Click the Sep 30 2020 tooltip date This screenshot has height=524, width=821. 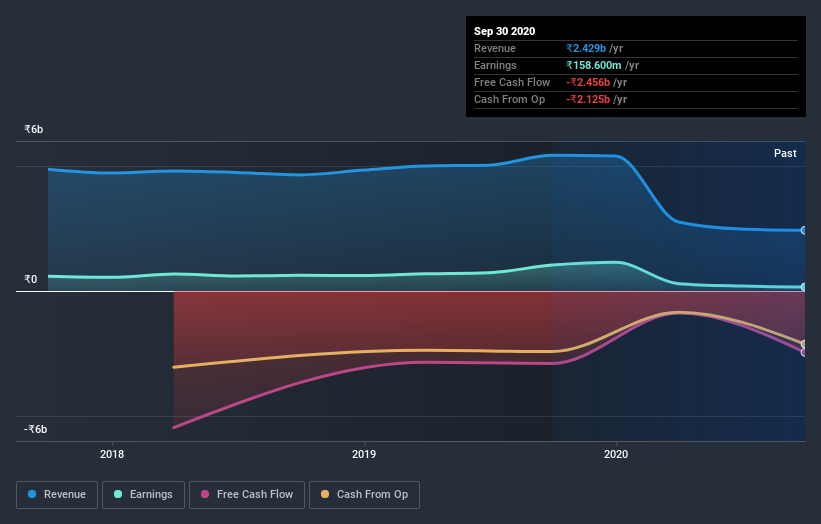click(504, 31)
